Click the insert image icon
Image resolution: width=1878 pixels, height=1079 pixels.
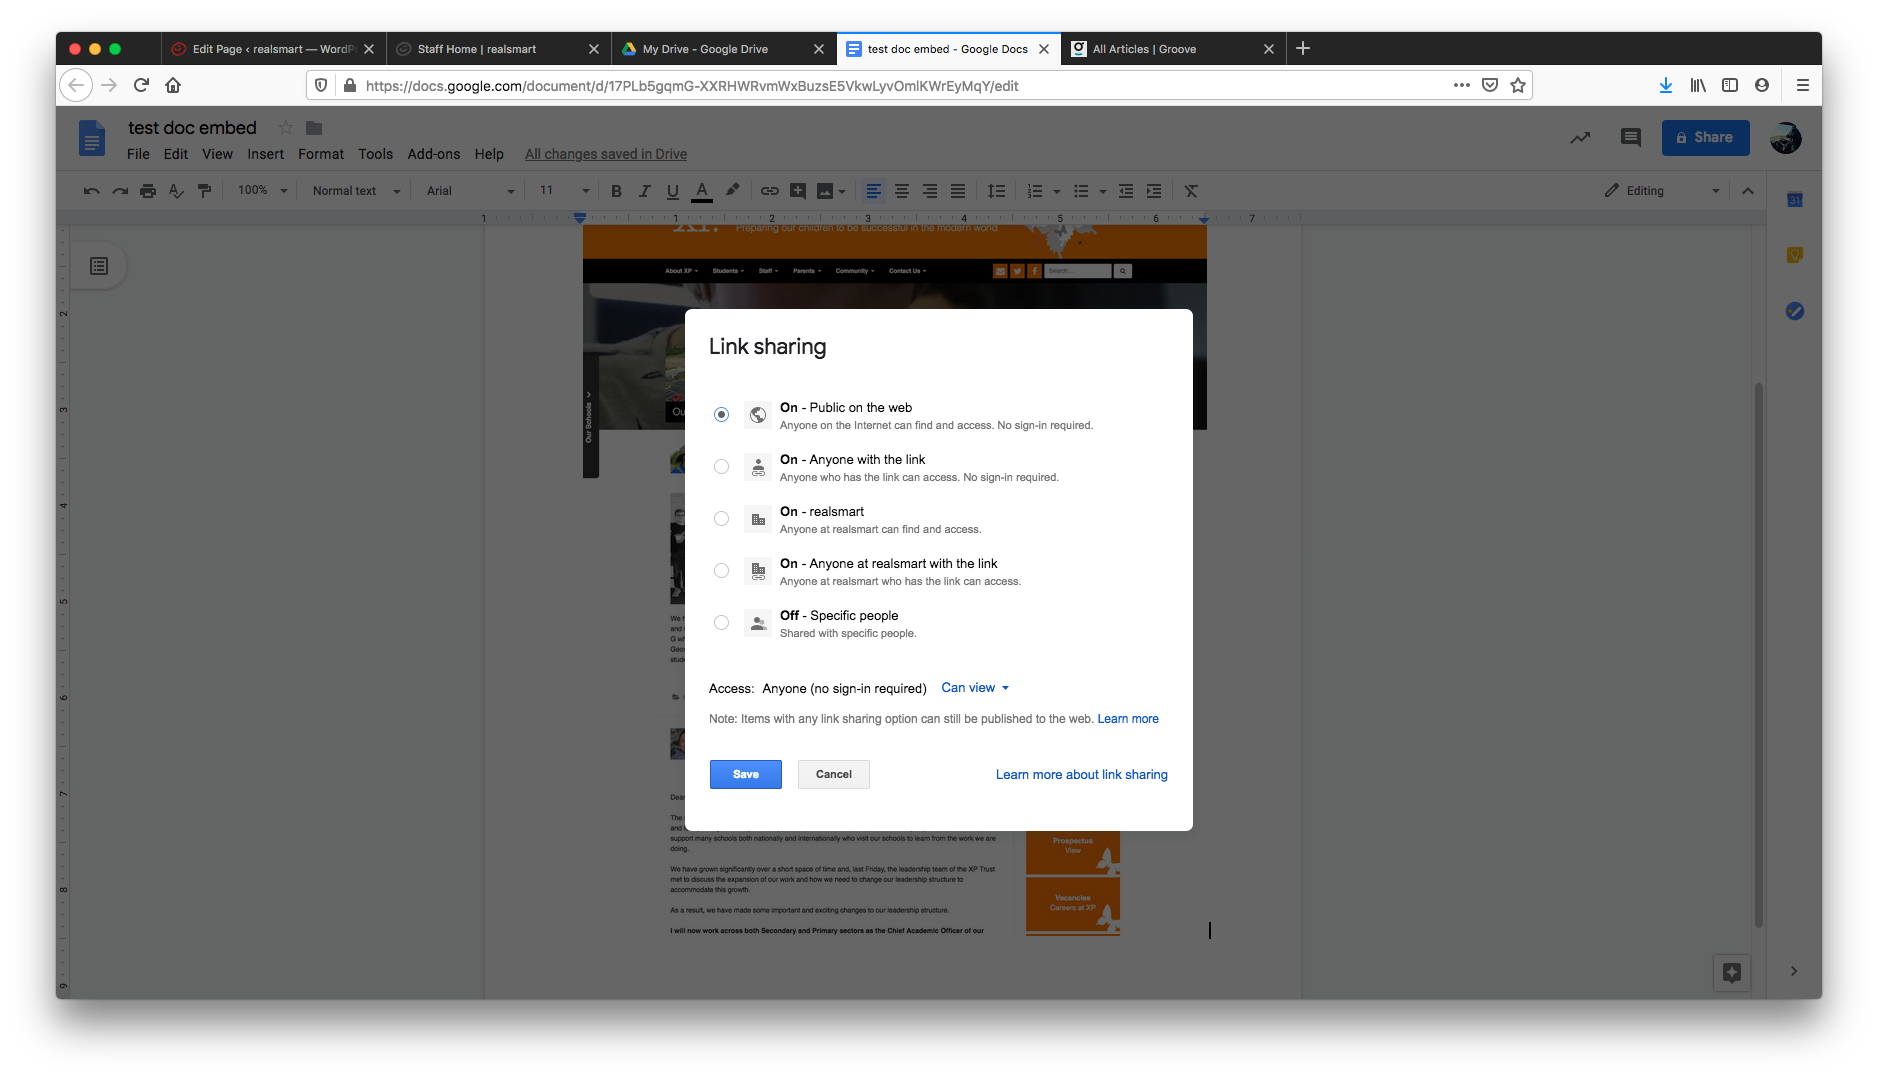click(x=825, y=191)
